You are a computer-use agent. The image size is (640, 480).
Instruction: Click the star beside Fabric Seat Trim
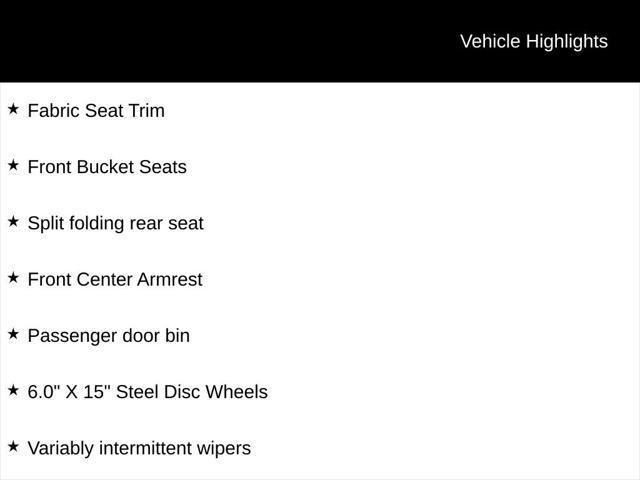[x=13, y=109]
